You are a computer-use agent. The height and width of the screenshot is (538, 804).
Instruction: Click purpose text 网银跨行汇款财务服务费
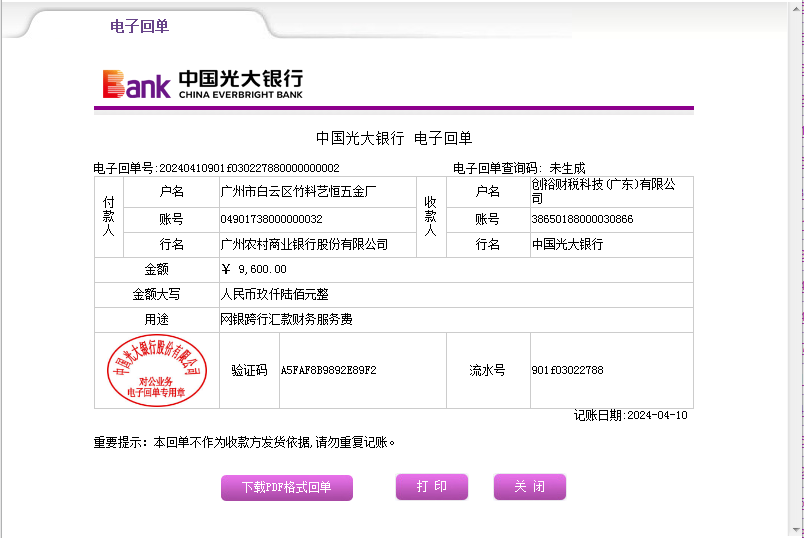[x=286, y=320]
